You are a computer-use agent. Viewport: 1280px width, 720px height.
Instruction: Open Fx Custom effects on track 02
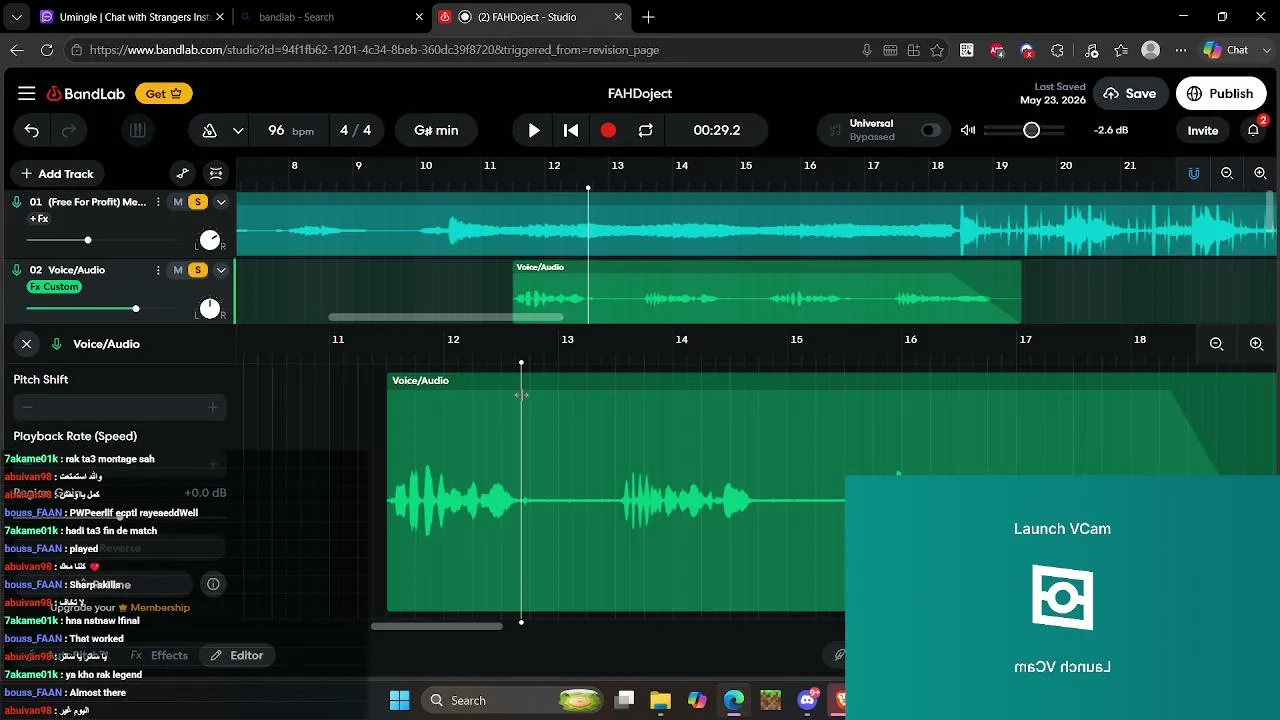(54, 287)
